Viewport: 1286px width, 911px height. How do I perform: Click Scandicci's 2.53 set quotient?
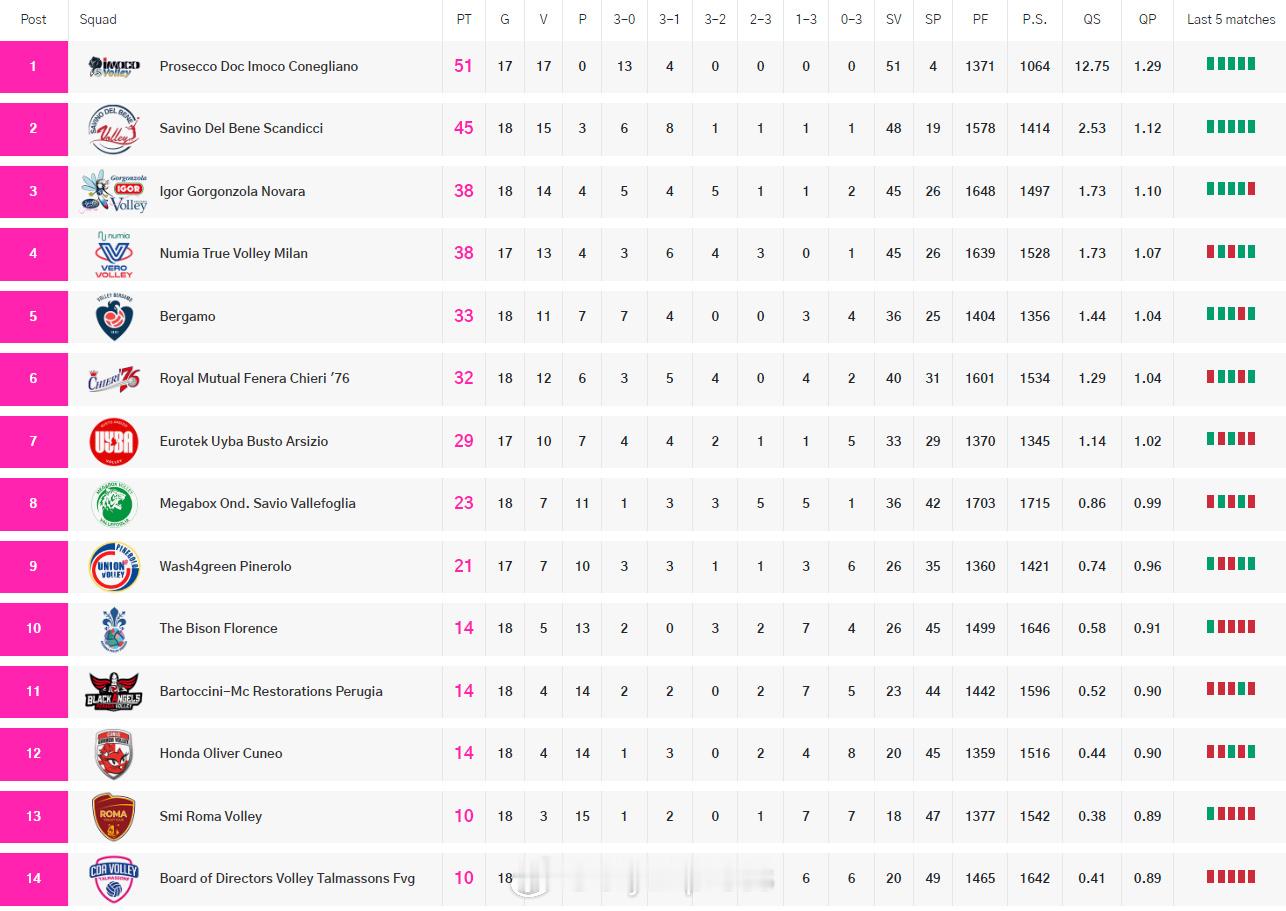click(x=1092, y=129)
